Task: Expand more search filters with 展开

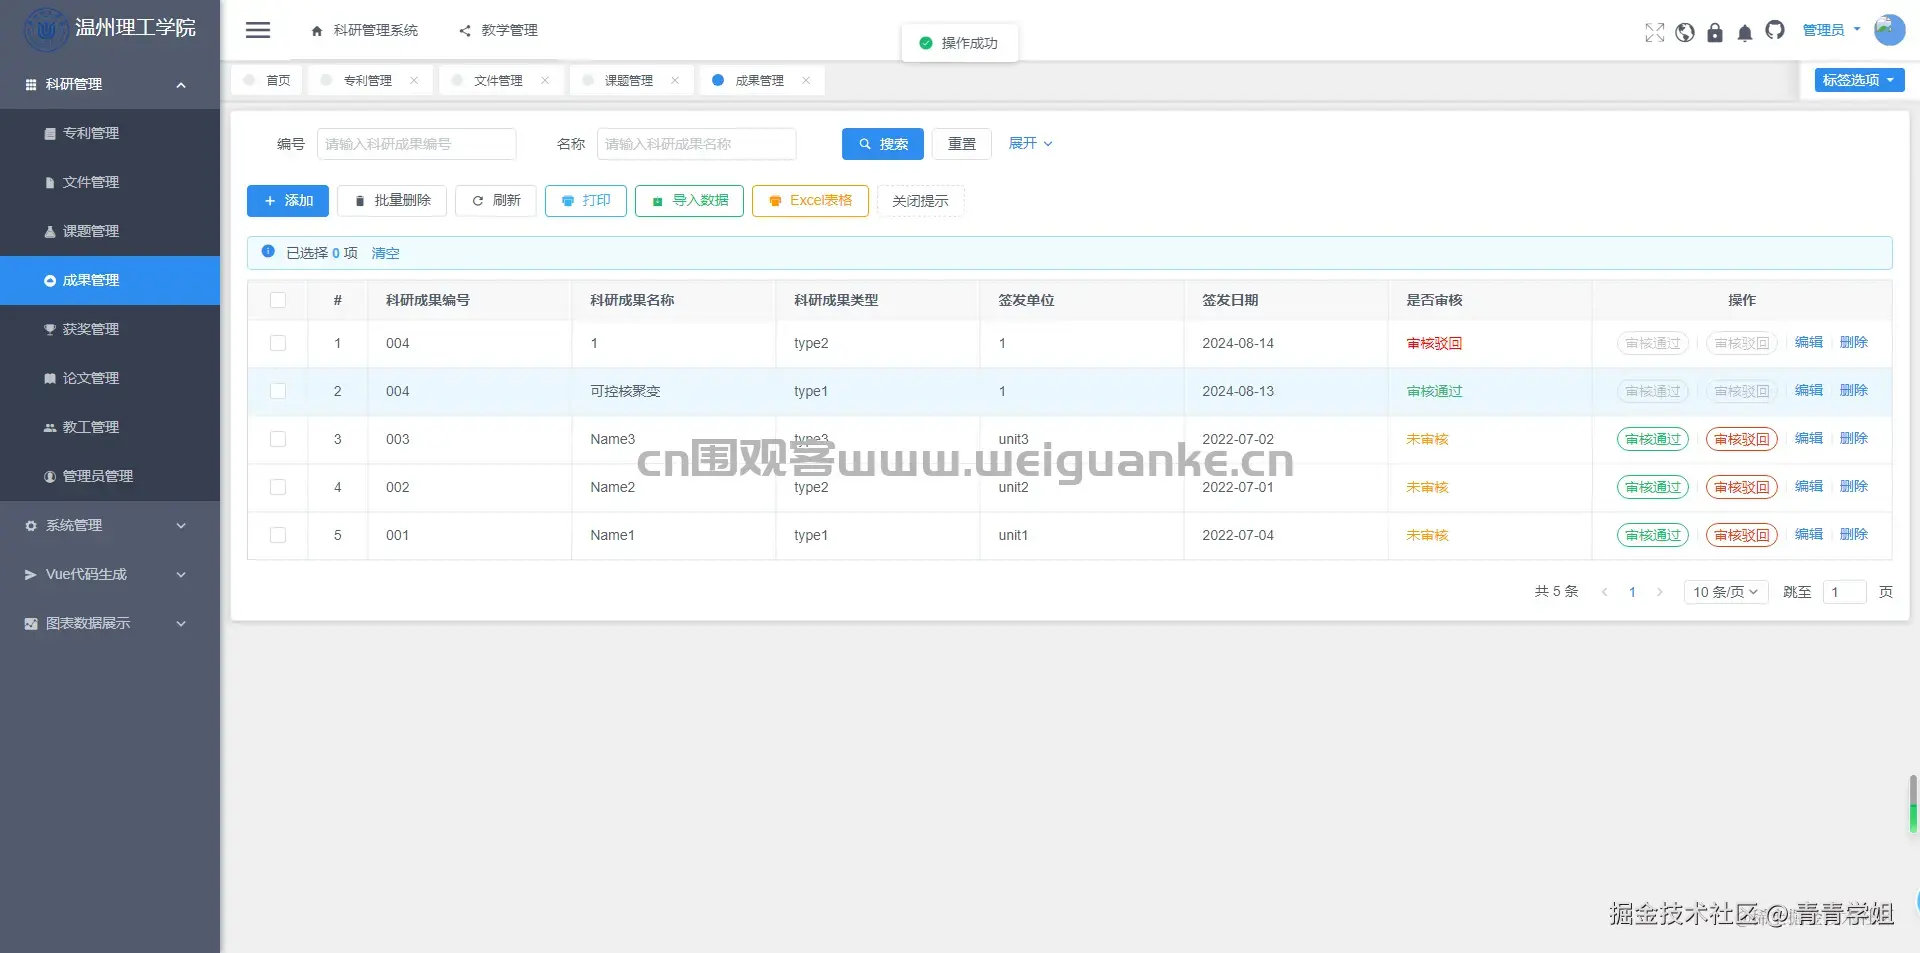Action: click(1030, 143)
